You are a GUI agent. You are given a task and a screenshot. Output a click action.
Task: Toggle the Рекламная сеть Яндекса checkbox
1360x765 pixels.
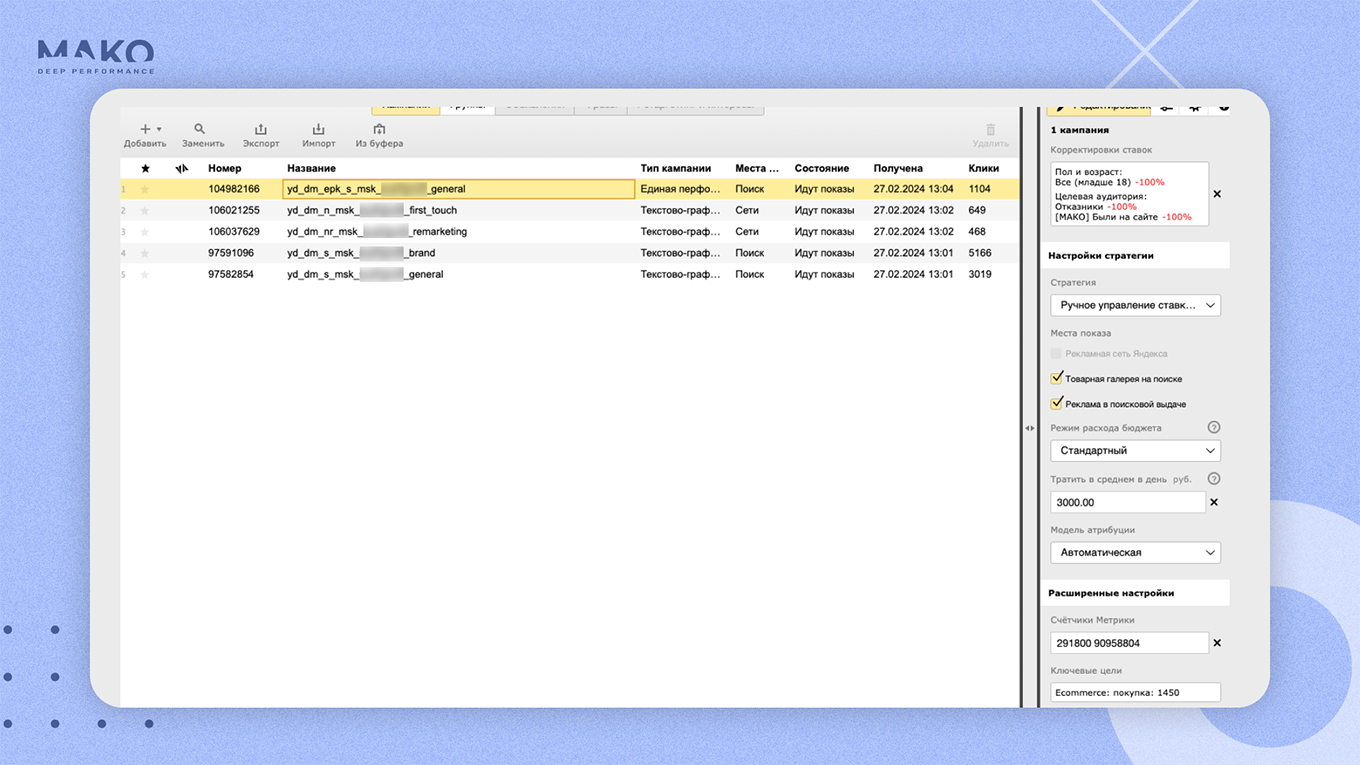(x=1057, y=354)
